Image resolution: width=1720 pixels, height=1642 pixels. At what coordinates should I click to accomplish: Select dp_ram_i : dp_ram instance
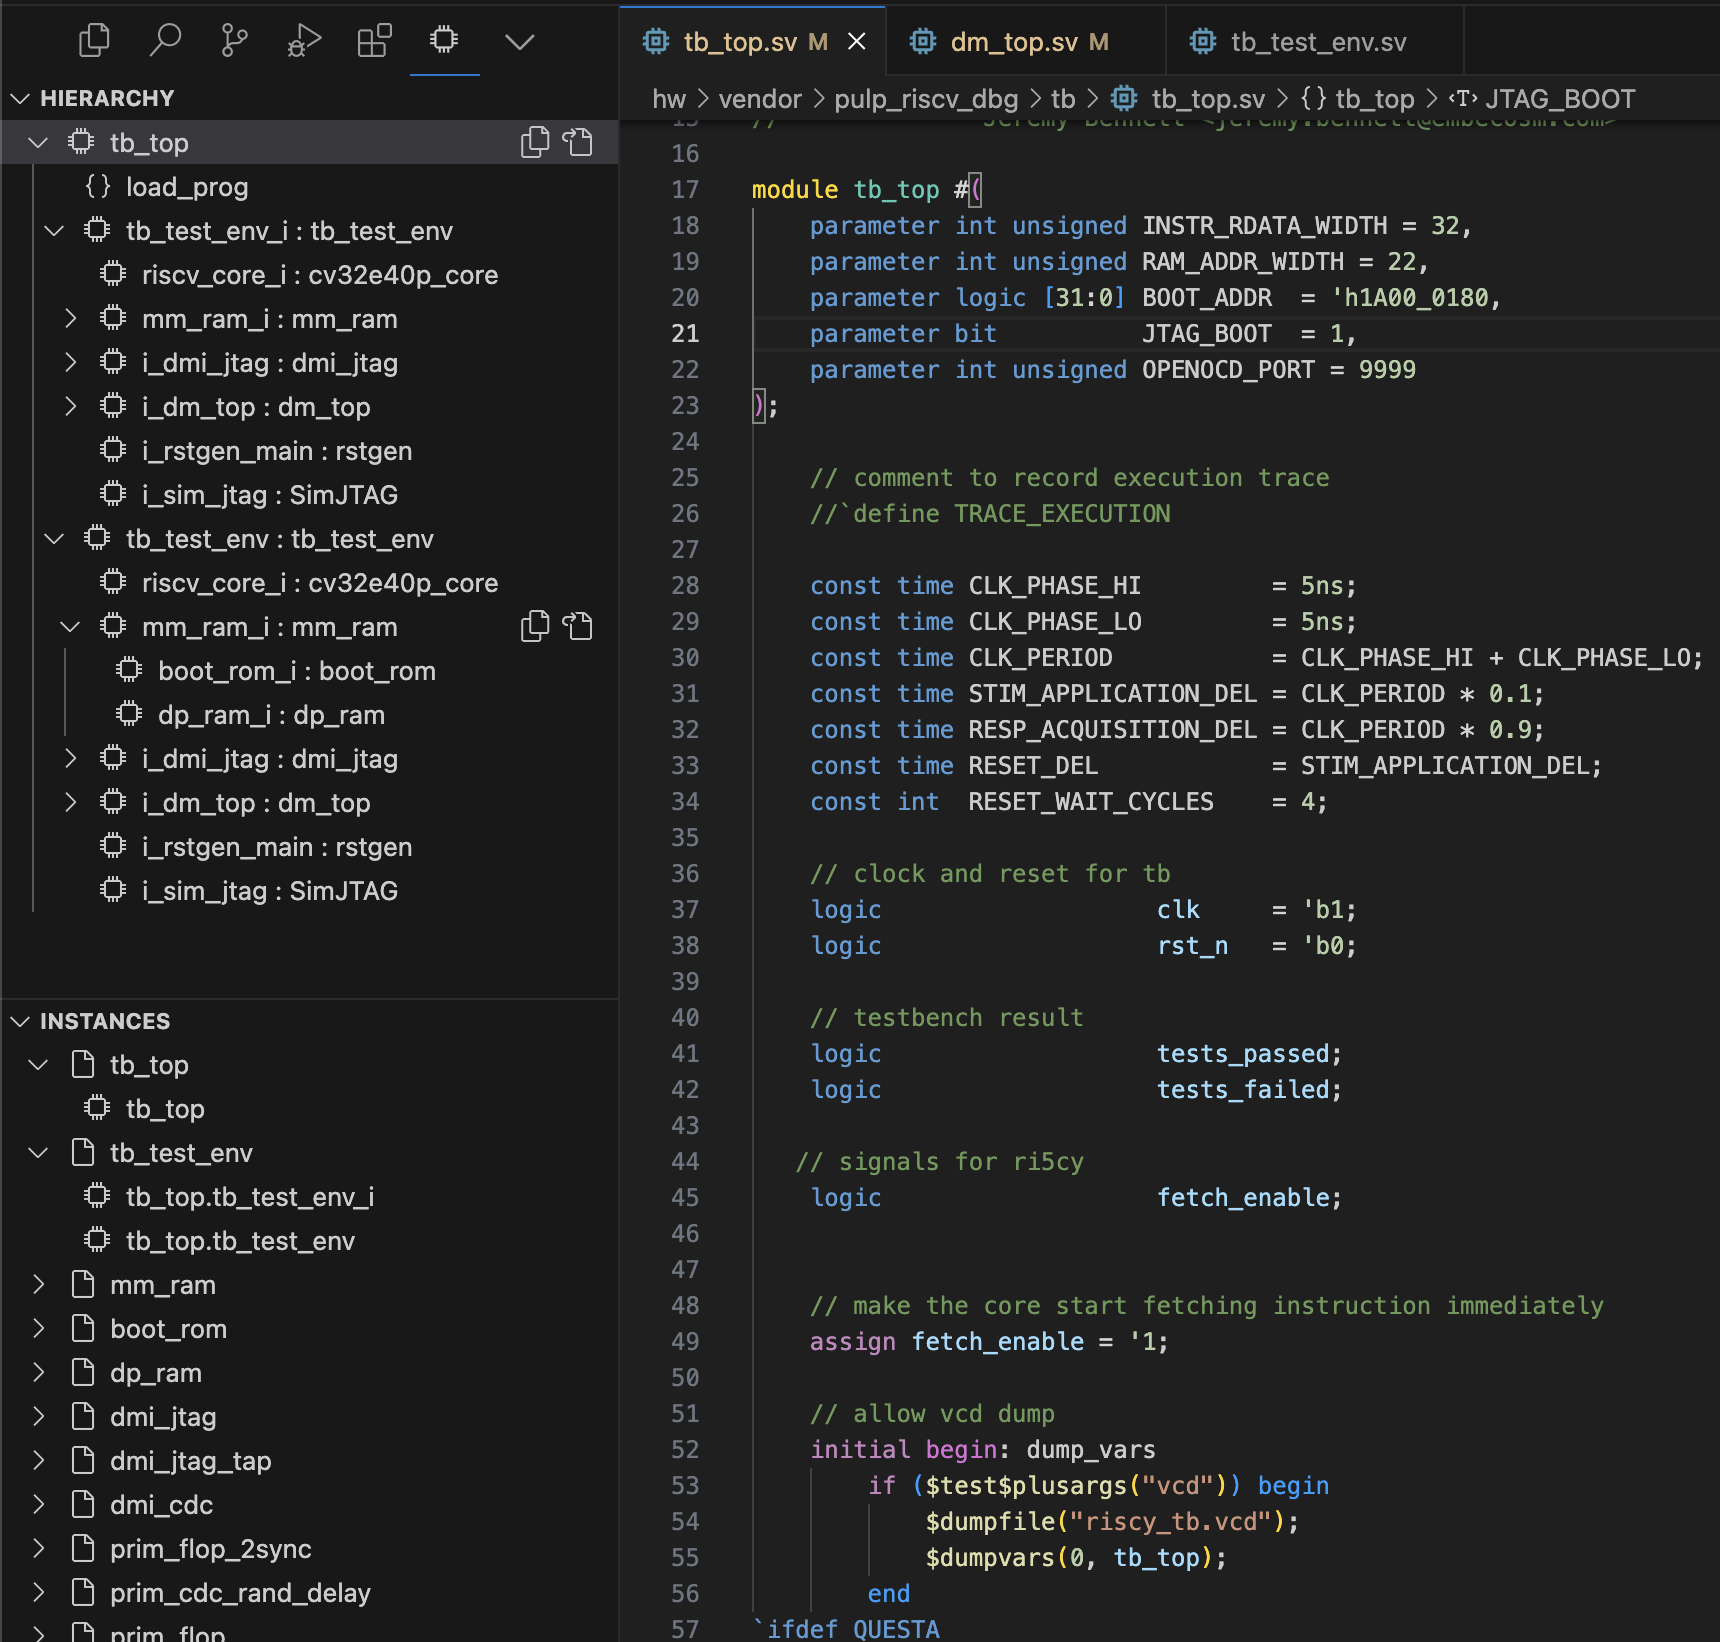(x=271, y=714)
